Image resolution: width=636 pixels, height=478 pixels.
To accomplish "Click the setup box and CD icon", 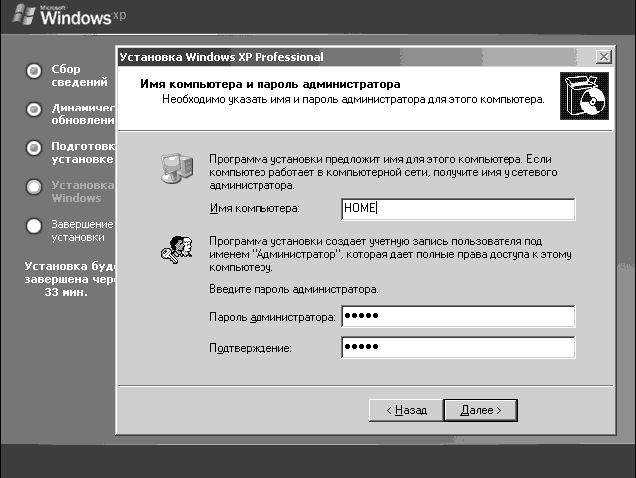I will pyautogui.click(x=582, y=97).
